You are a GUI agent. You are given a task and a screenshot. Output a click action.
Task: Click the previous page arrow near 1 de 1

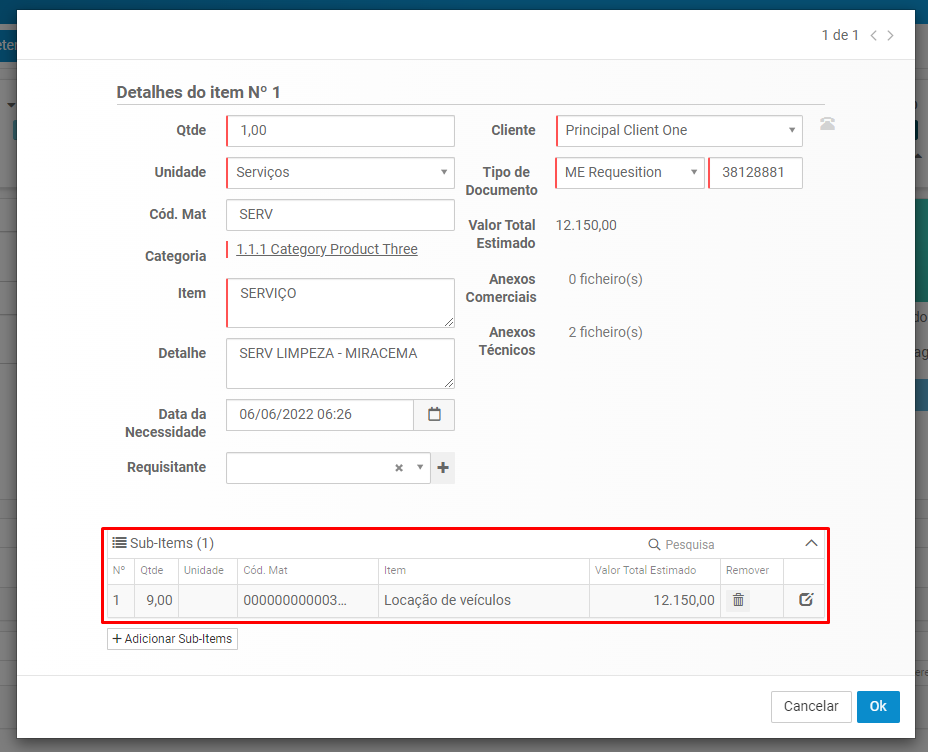[872, 35]
